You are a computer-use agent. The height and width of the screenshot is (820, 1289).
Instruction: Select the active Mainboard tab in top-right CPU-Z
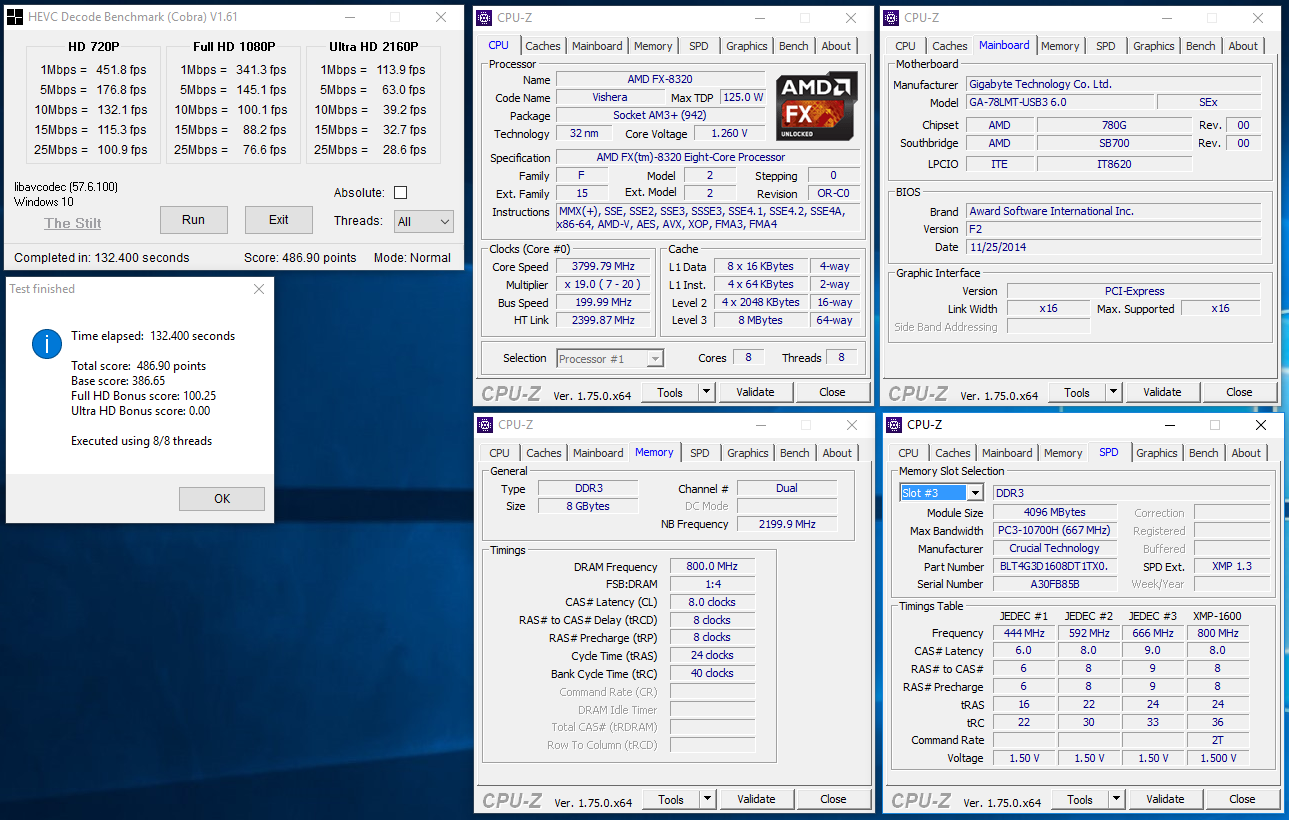1004,45
